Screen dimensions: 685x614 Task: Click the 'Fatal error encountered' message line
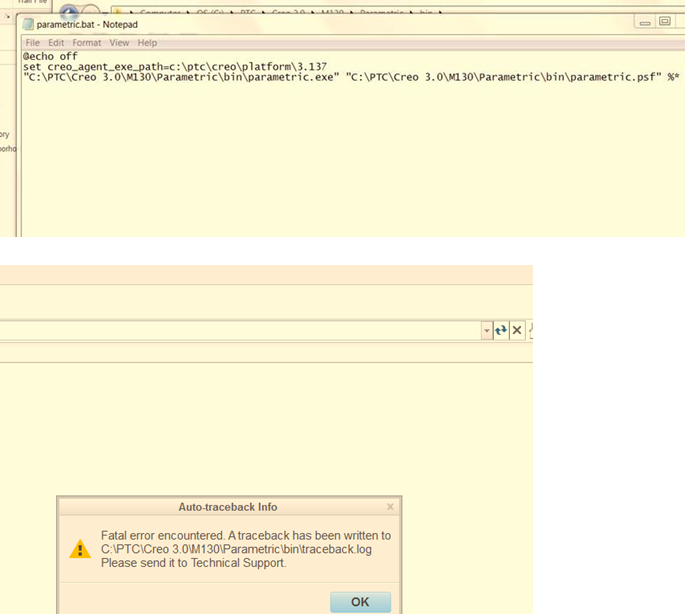246,535
